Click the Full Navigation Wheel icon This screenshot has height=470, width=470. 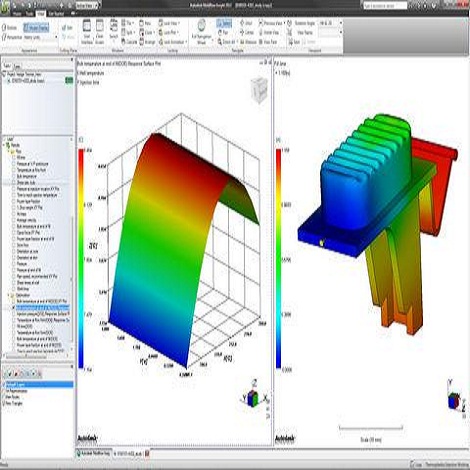click(x=201, y=27)
